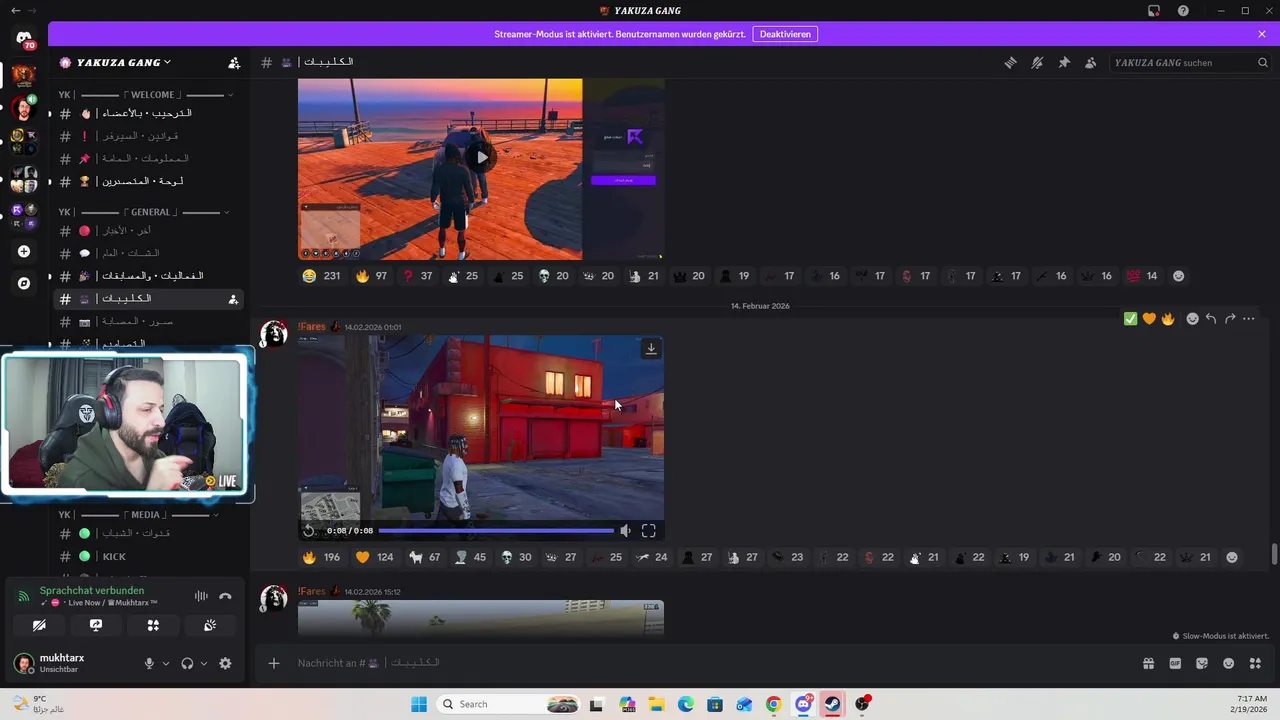Toggle microphone mute next to mukhtarx
This screenshot has width=1280, height=720.
[x=149, y=663]
